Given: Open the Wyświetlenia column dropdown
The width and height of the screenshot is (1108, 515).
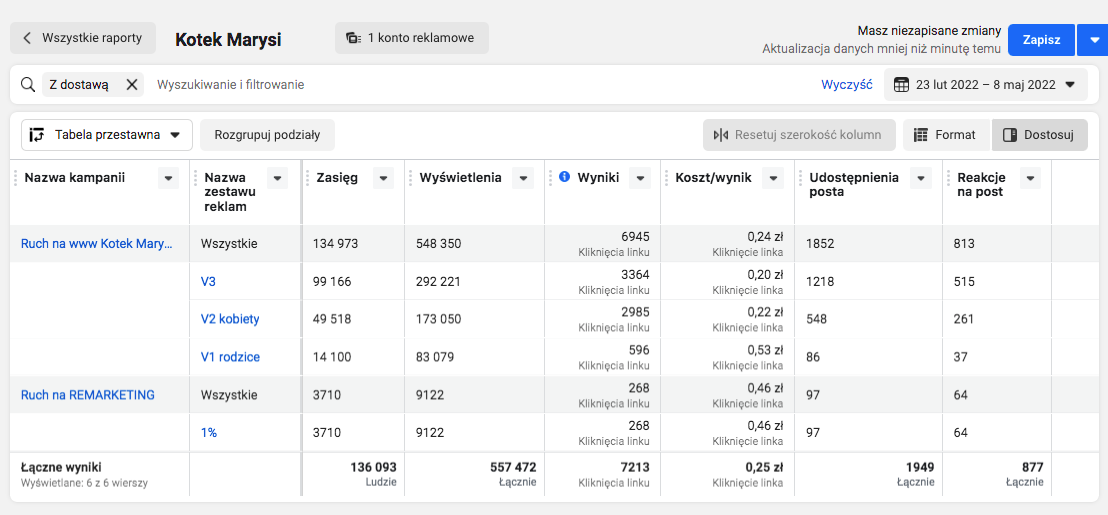Looking at the screenshot, I should click(x=522, y=178).
